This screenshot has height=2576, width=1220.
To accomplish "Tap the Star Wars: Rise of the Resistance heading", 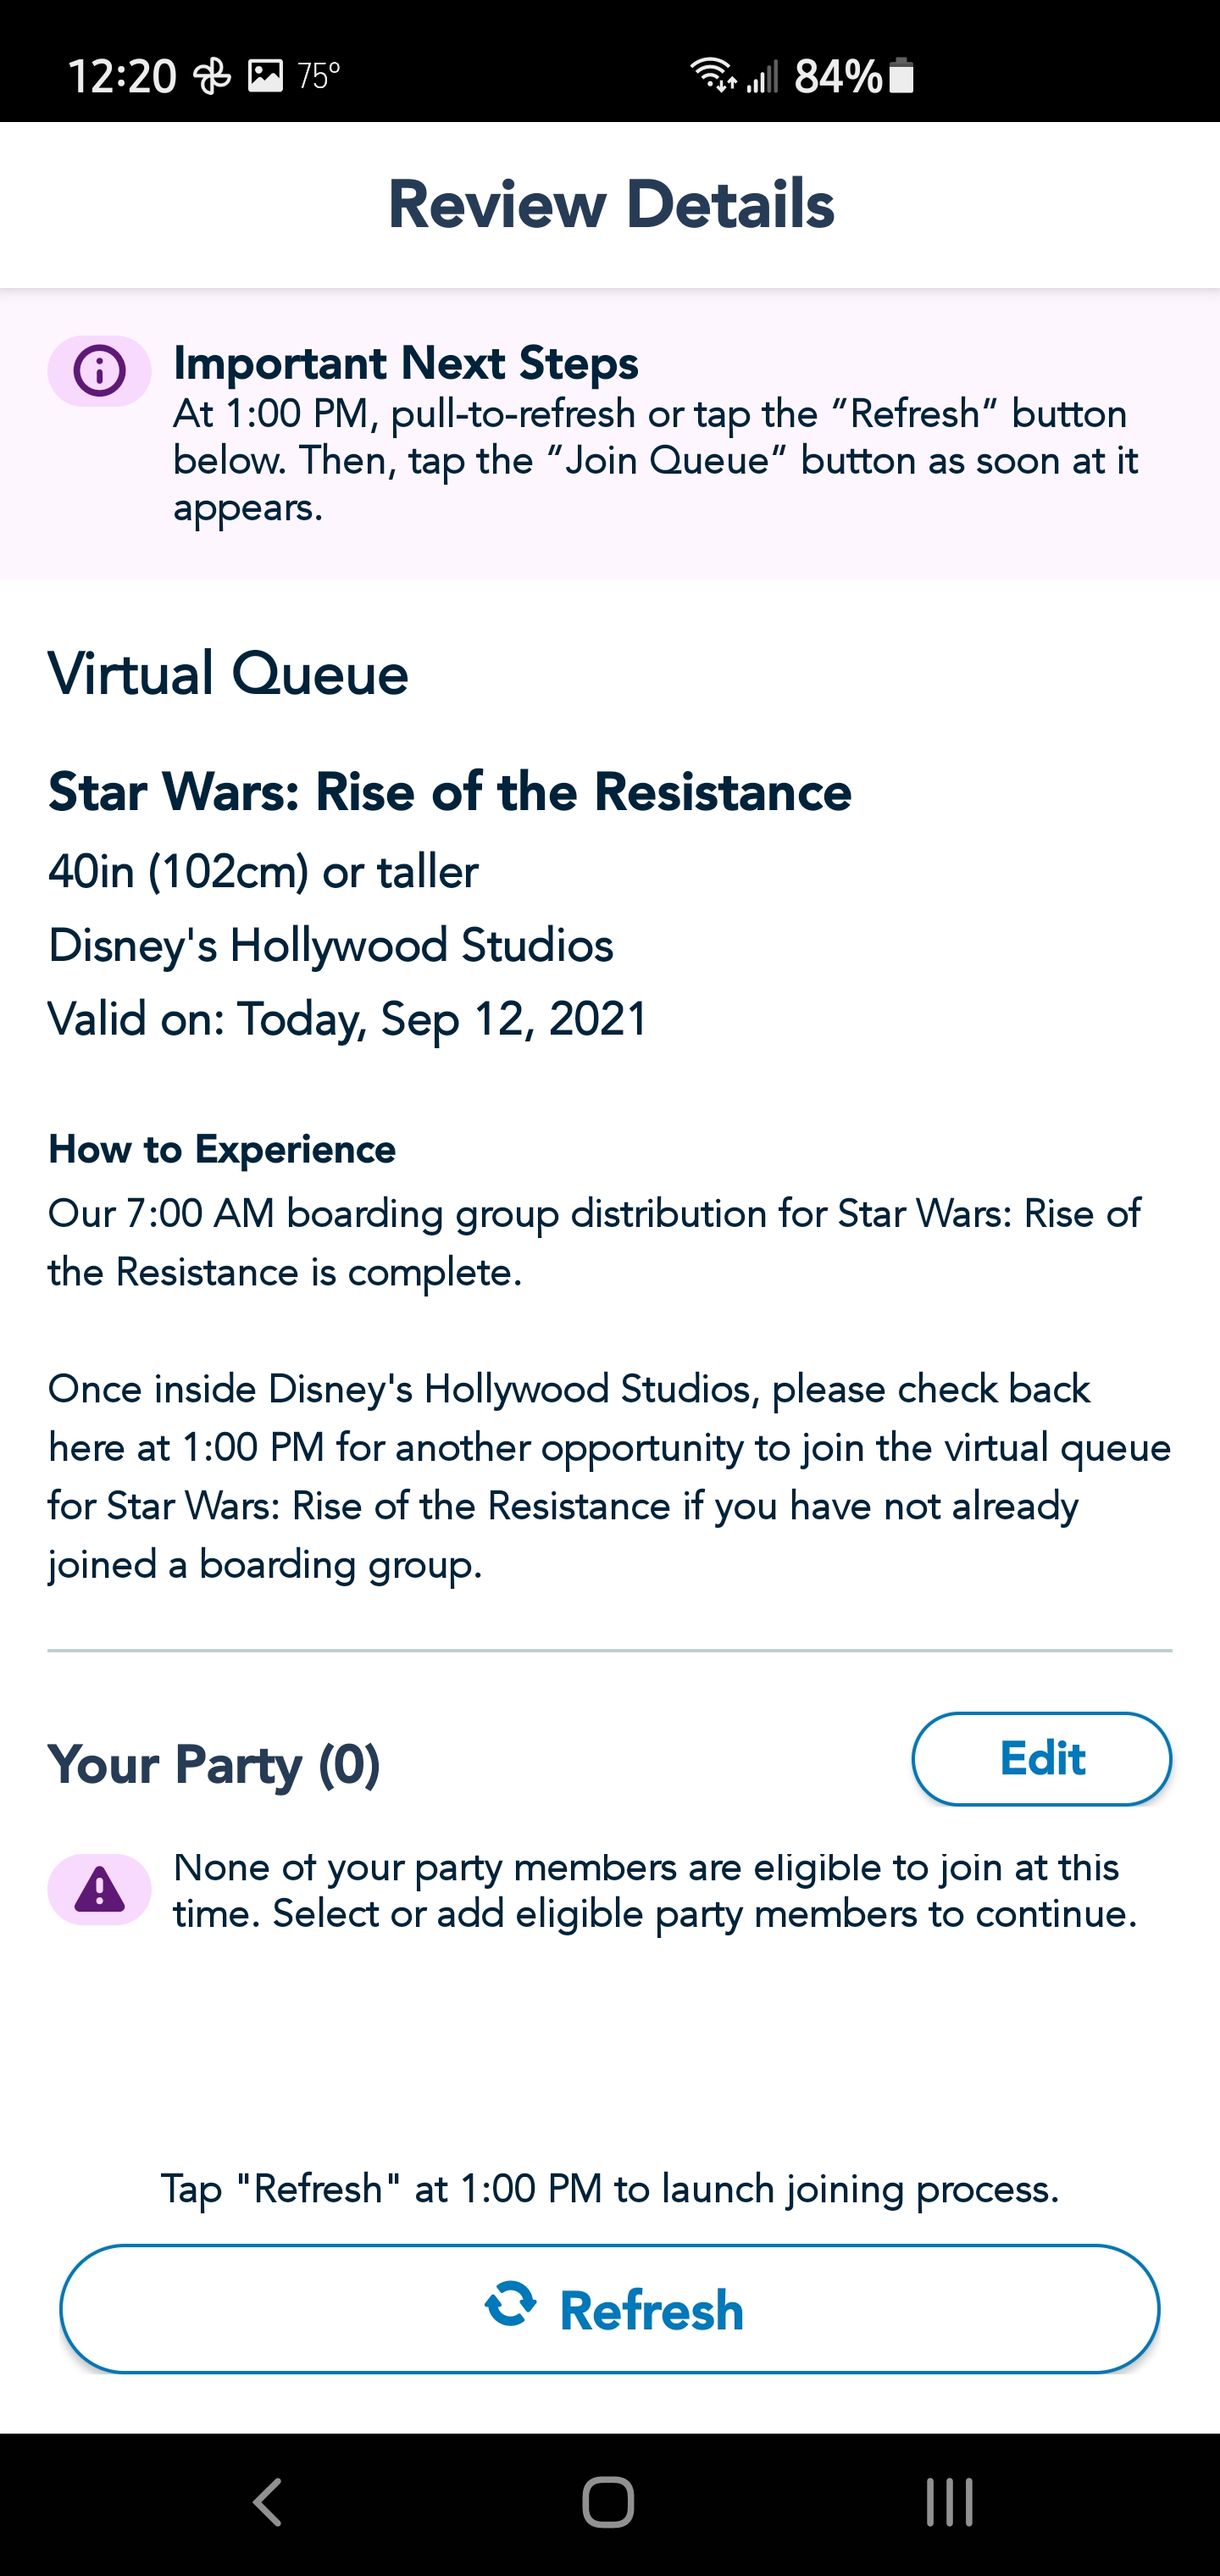I will click(x=450, y=792).
